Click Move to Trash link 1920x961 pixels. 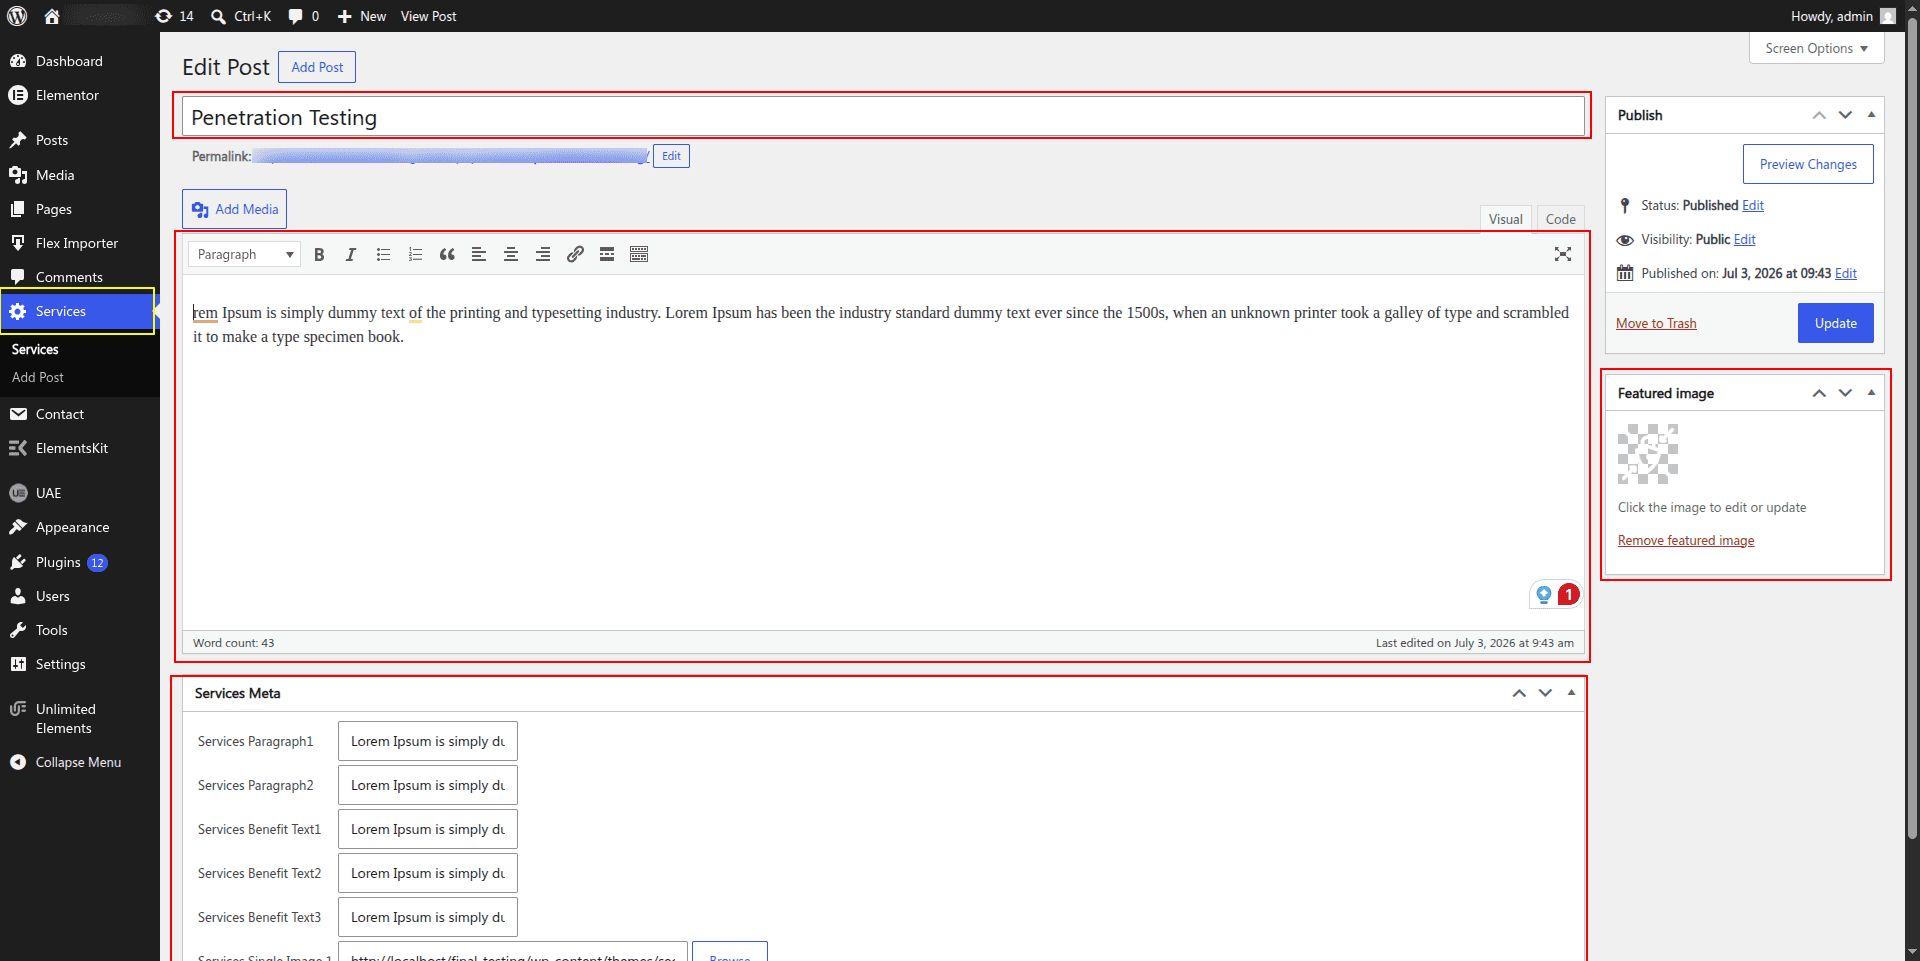1656,323
